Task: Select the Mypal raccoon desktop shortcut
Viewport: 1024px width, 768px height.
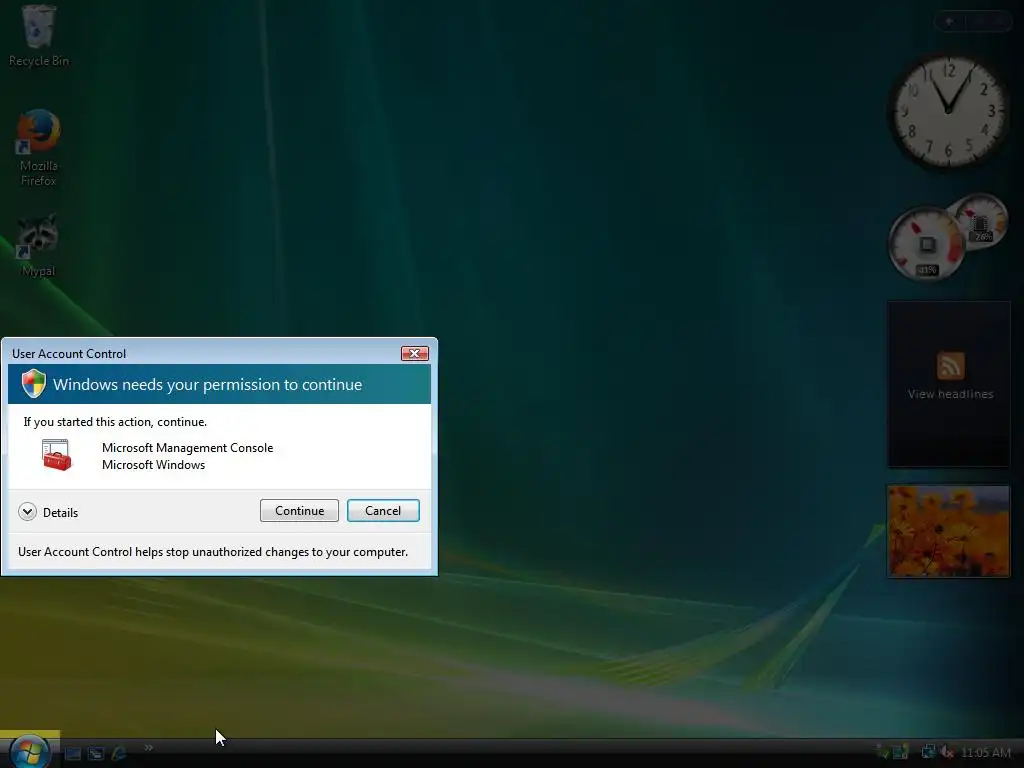Action: [38, 245]
